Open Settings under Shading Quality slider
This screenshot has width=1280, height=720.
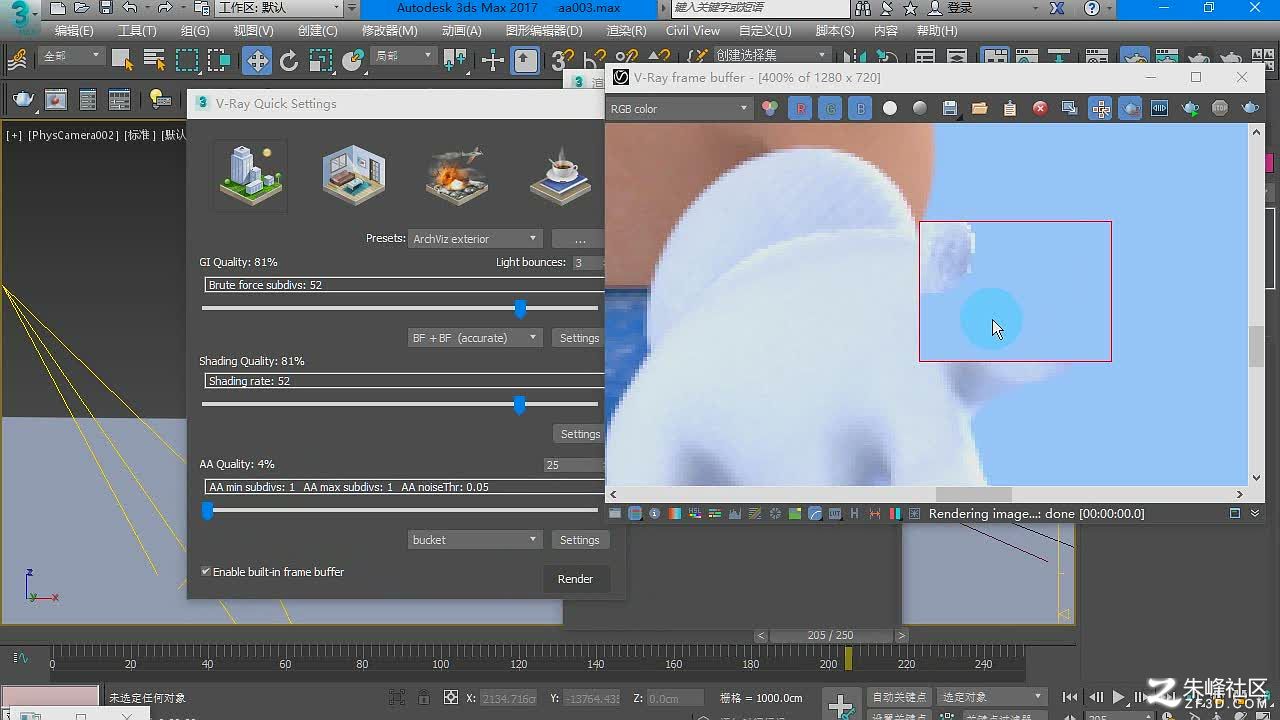580,434
